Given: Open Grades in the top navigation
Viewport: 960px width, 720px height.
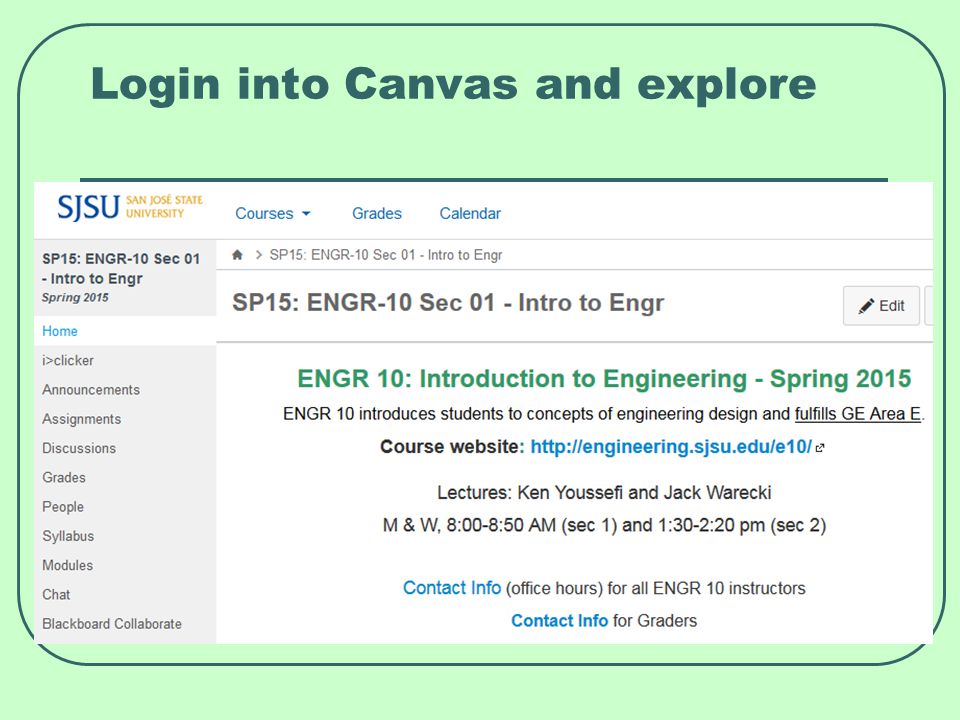Looking at the screenshot, I should [x=377, y=213].
